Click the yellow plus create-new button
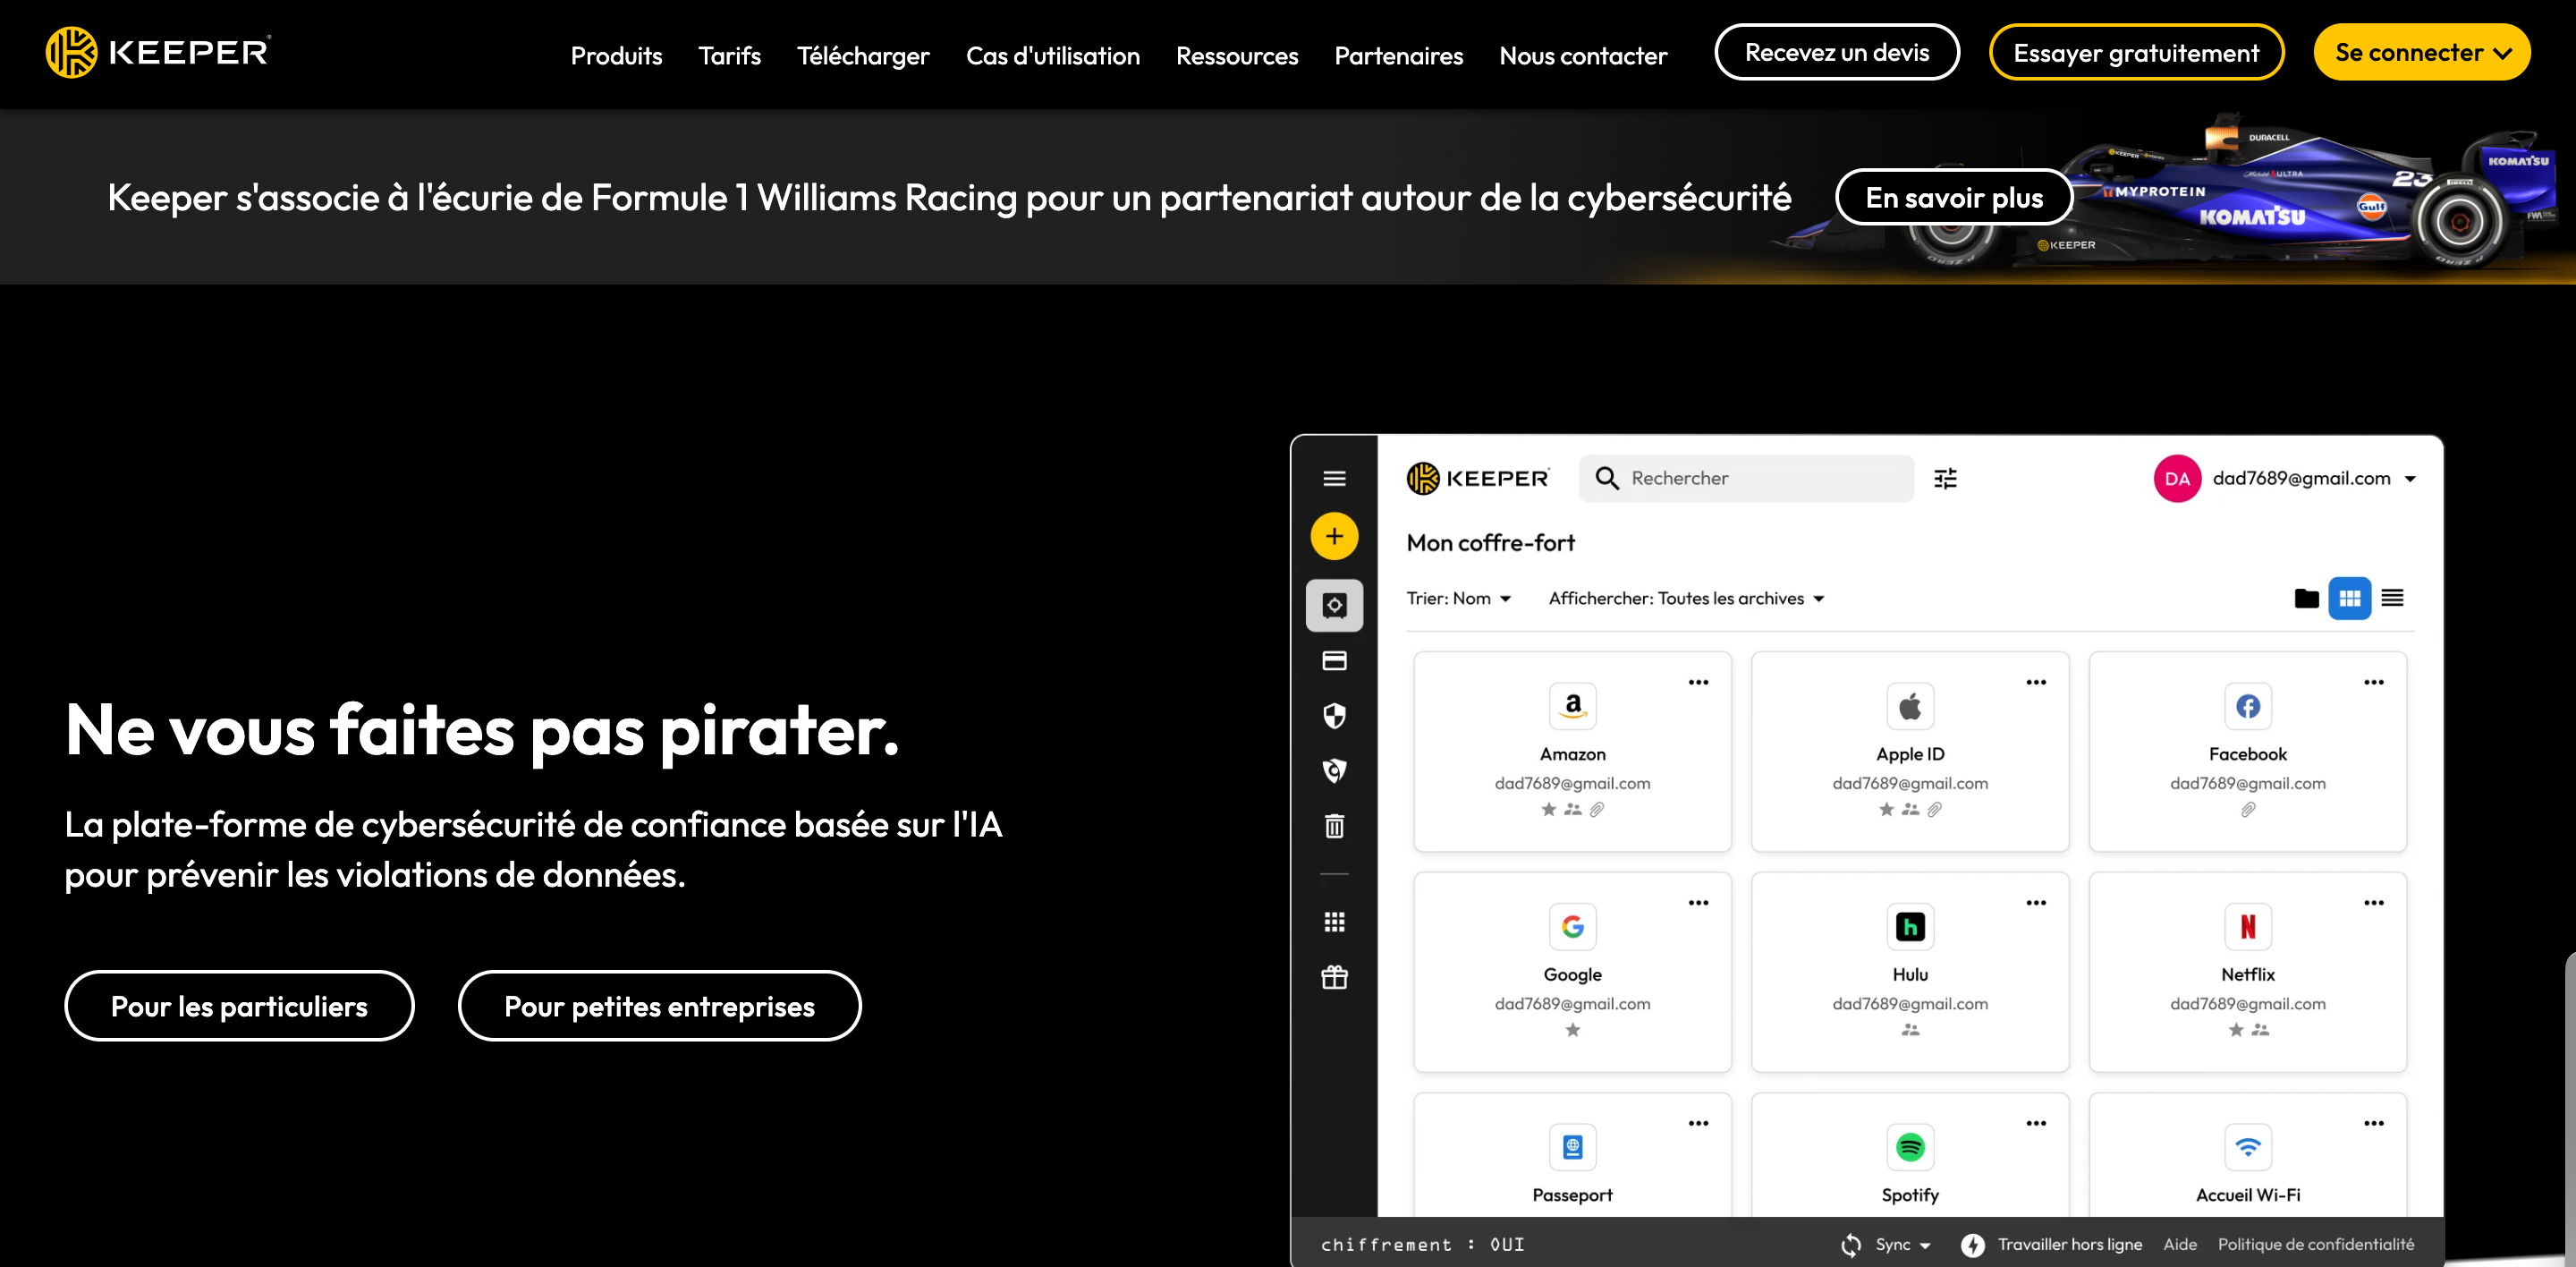2576x1267 pixels. point(1334,537)
